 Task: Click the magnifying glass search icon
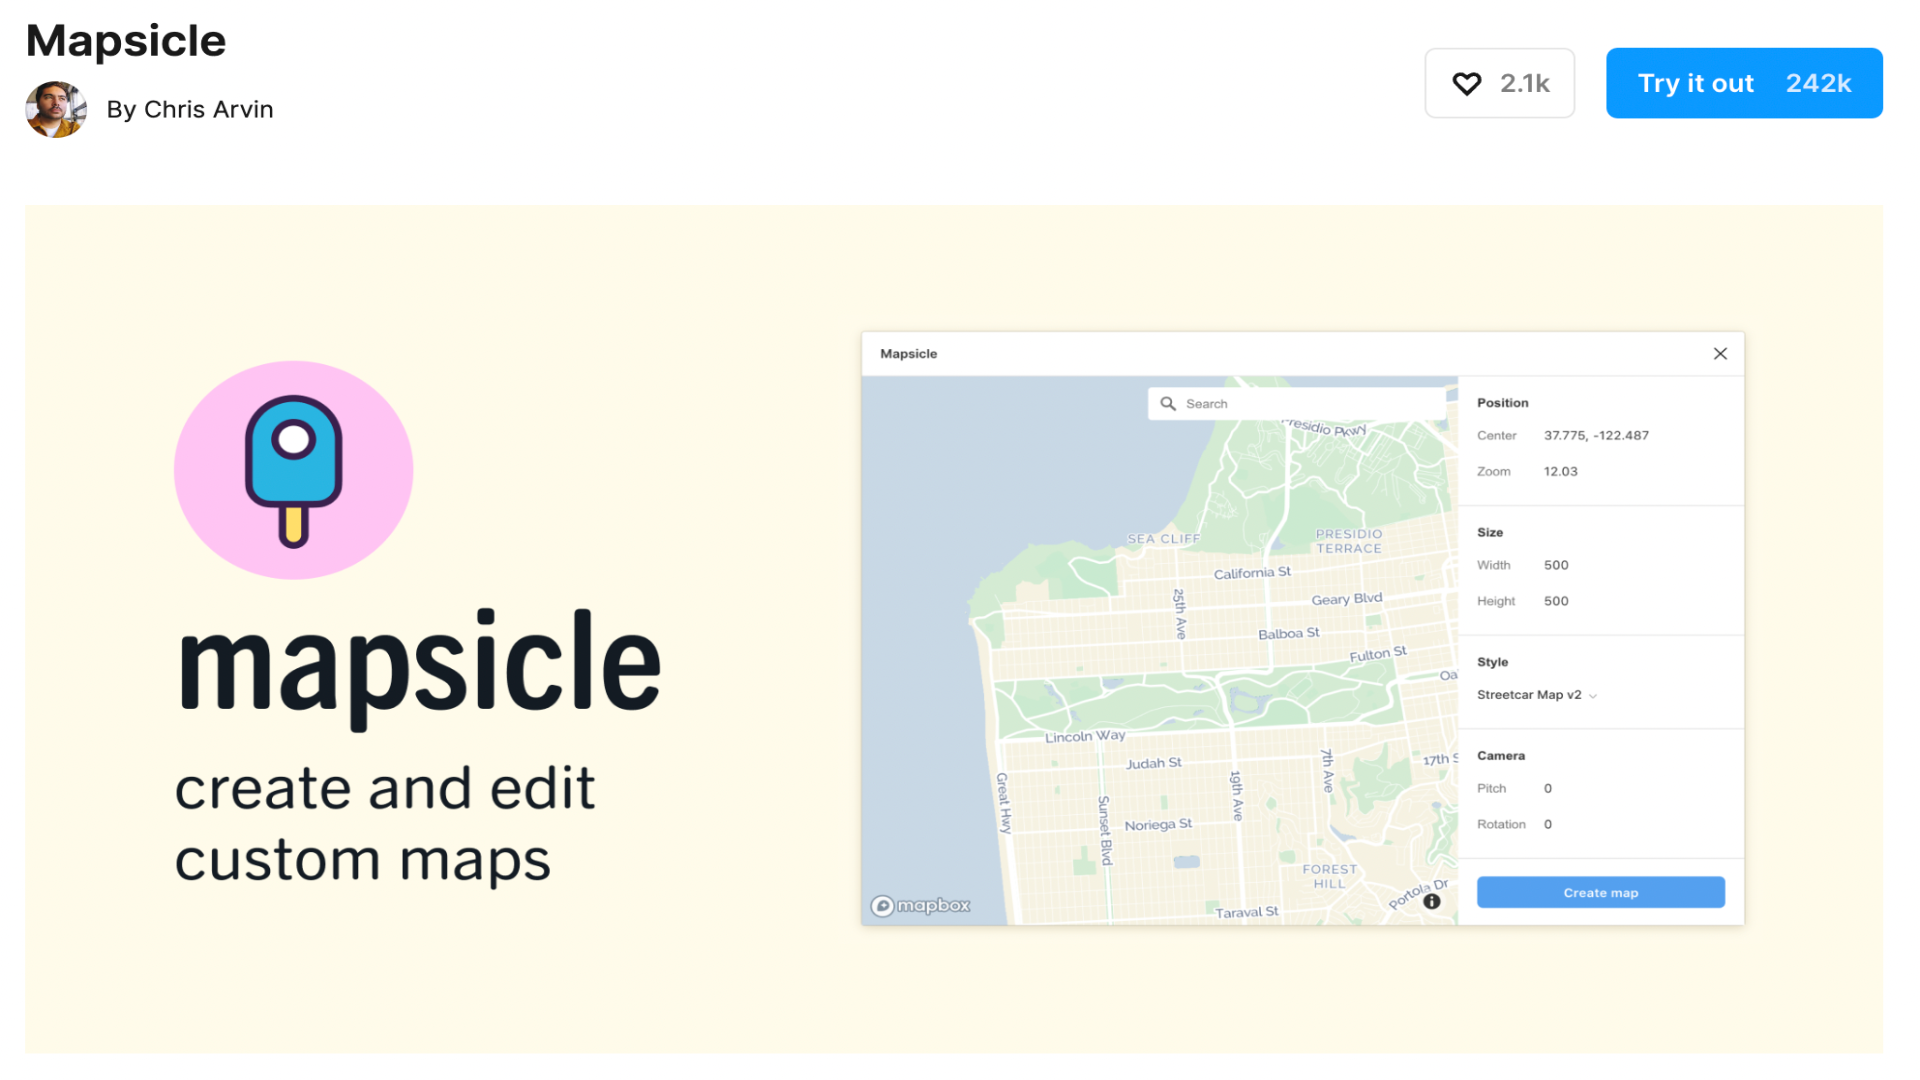coord(1168,403)
